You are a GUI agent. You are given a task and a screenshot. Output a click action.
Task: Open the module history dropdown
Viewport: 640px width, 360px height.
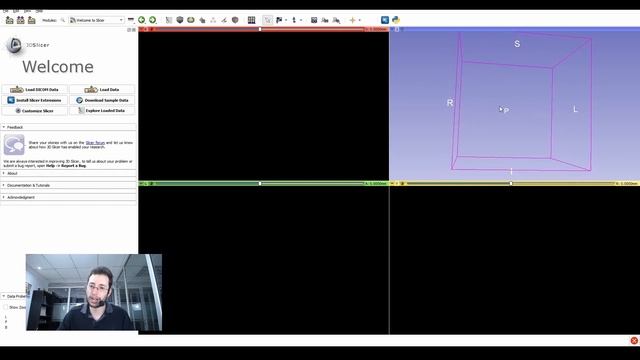131,20
